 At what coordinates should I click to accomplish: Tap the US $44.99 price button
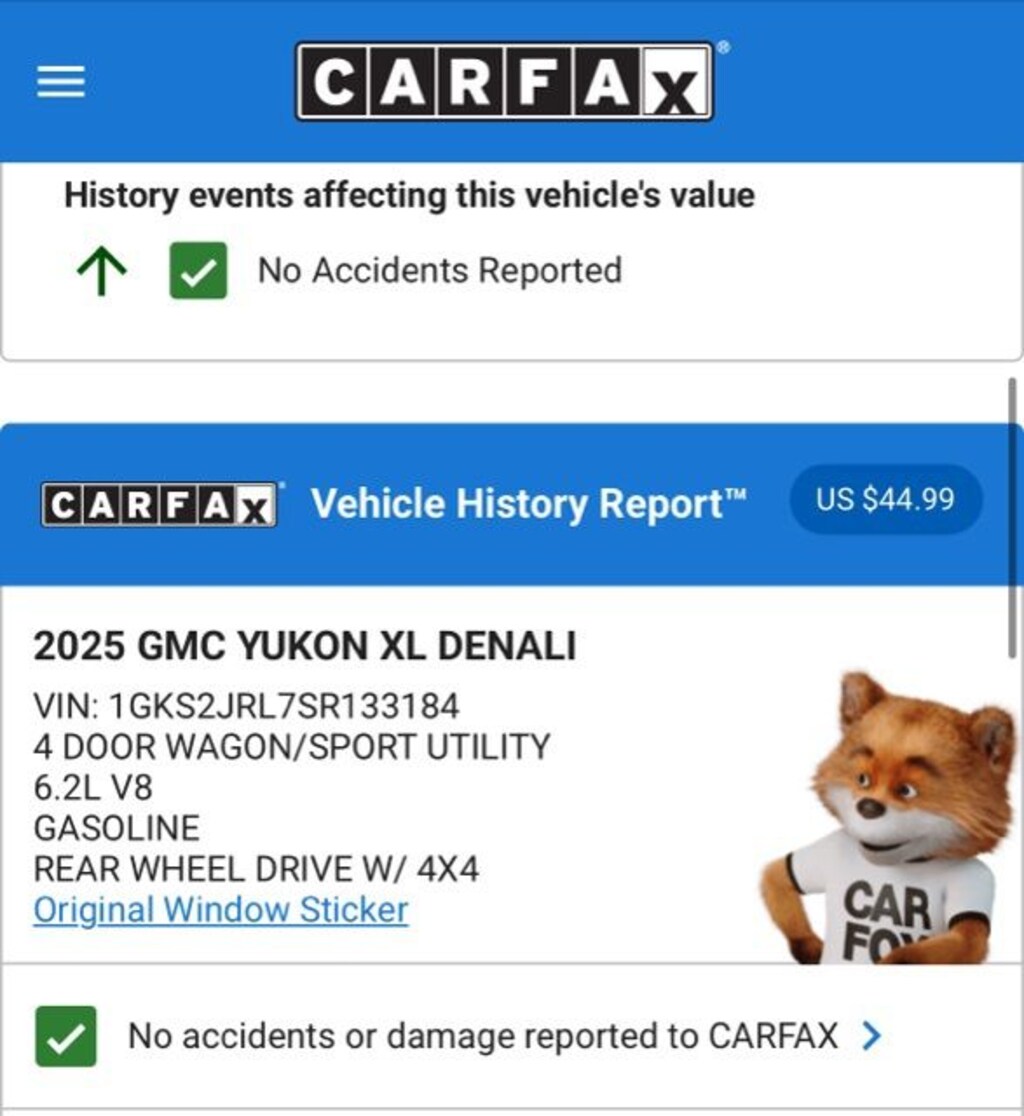[x=886, y=500]
